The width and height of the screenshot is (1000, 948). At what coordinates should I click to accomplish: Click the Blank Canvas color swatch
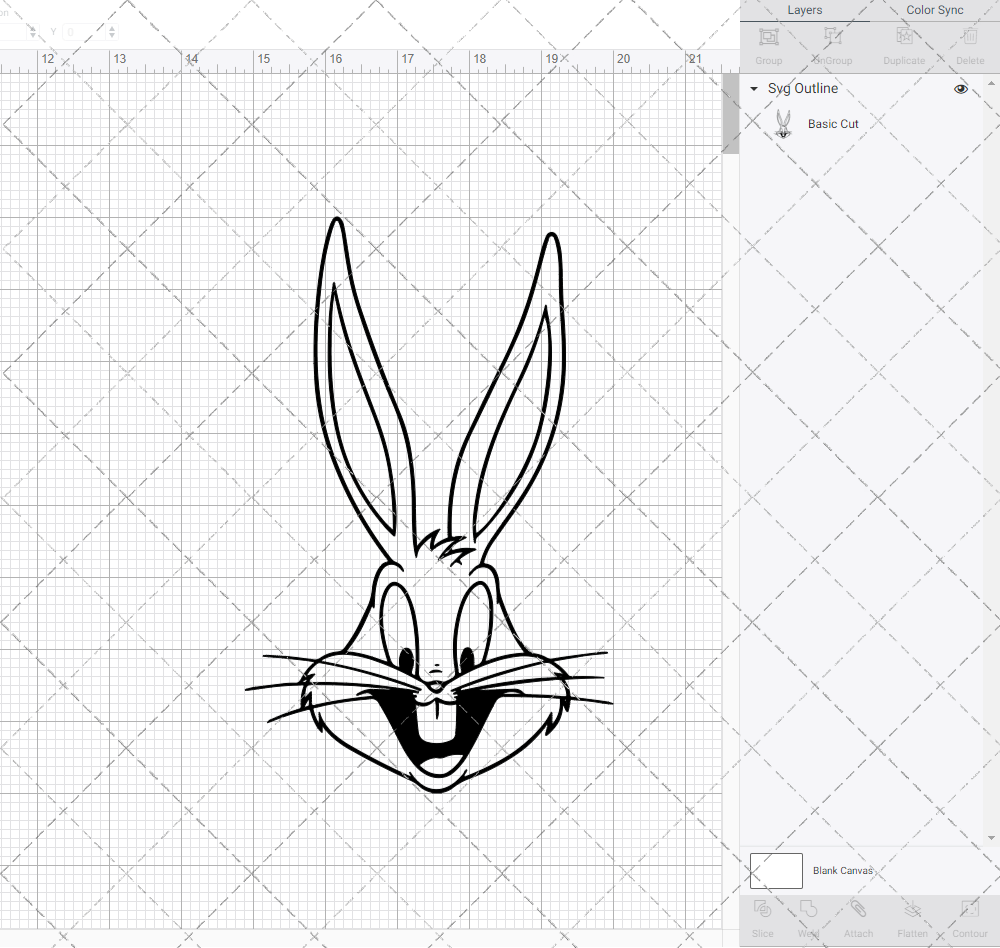776,870
